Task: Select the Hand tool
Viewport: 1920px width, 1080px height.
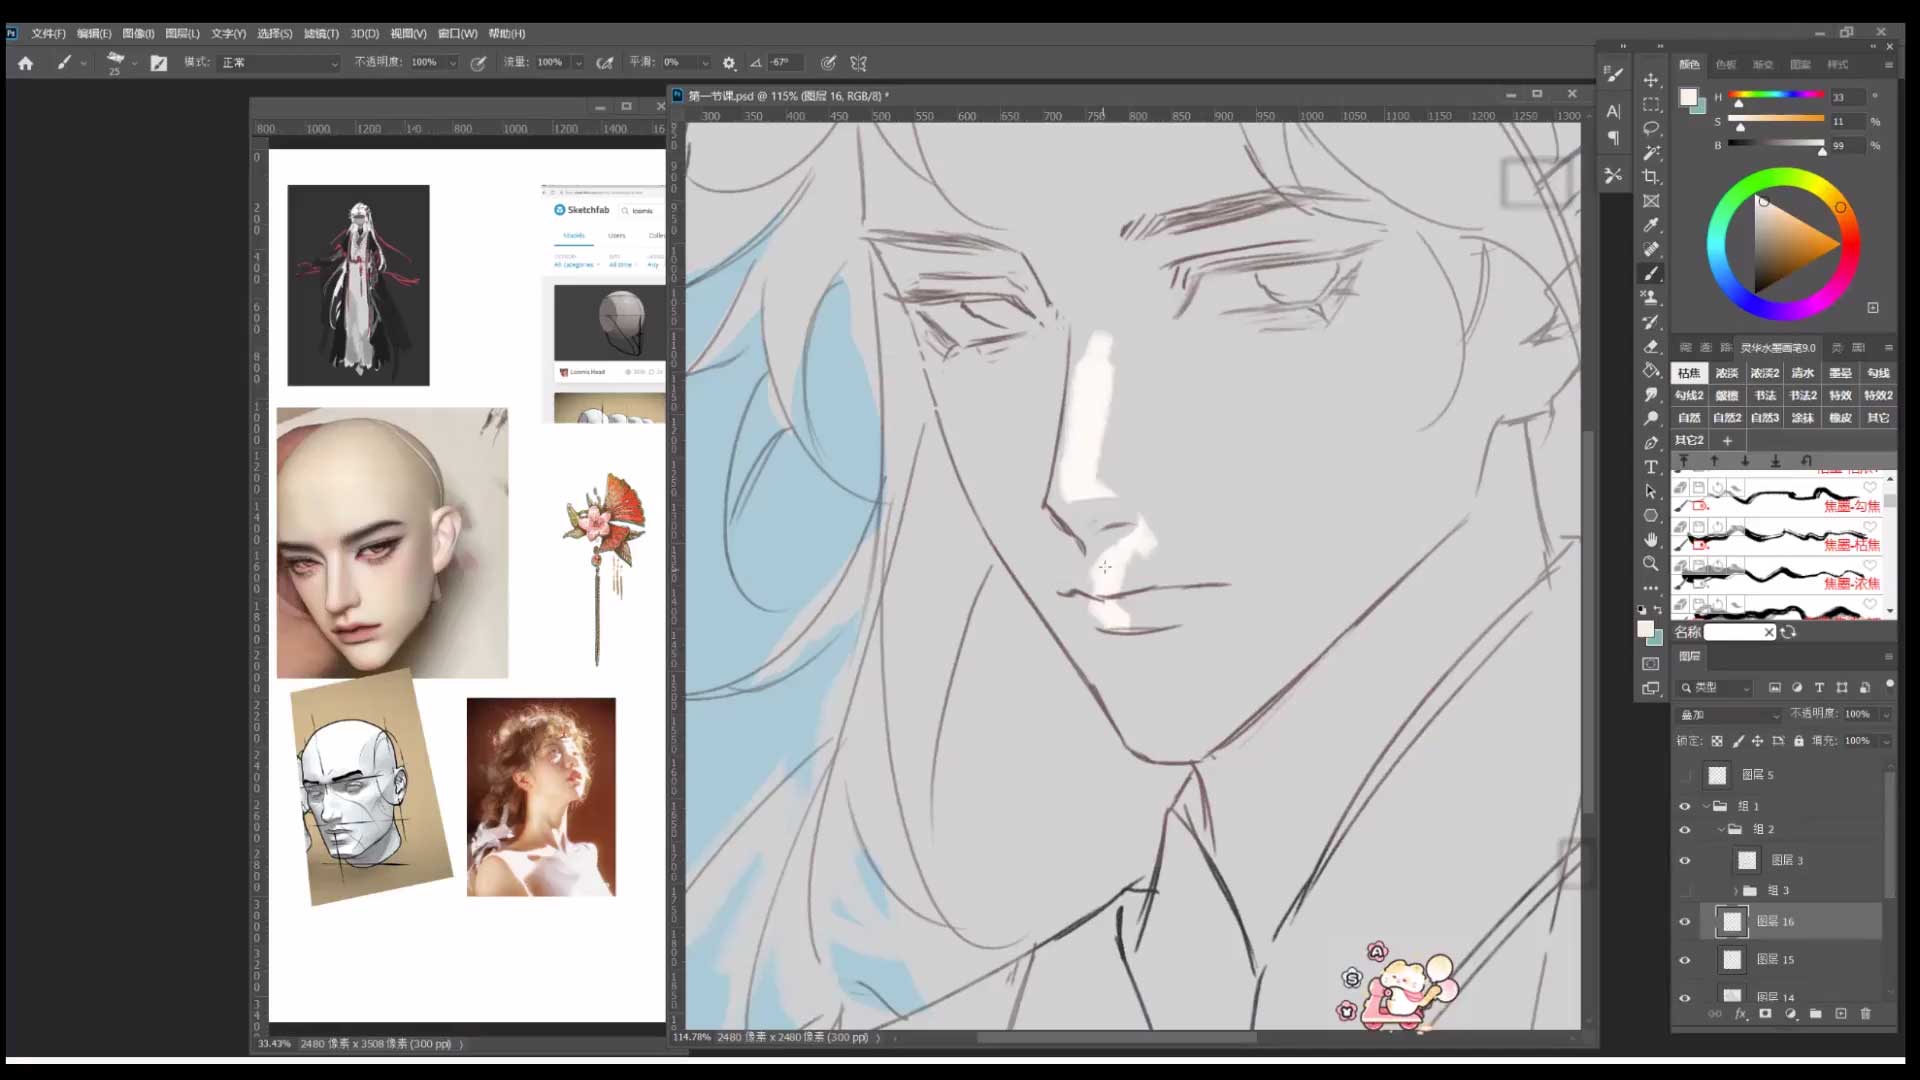Action: point(1651,540)
